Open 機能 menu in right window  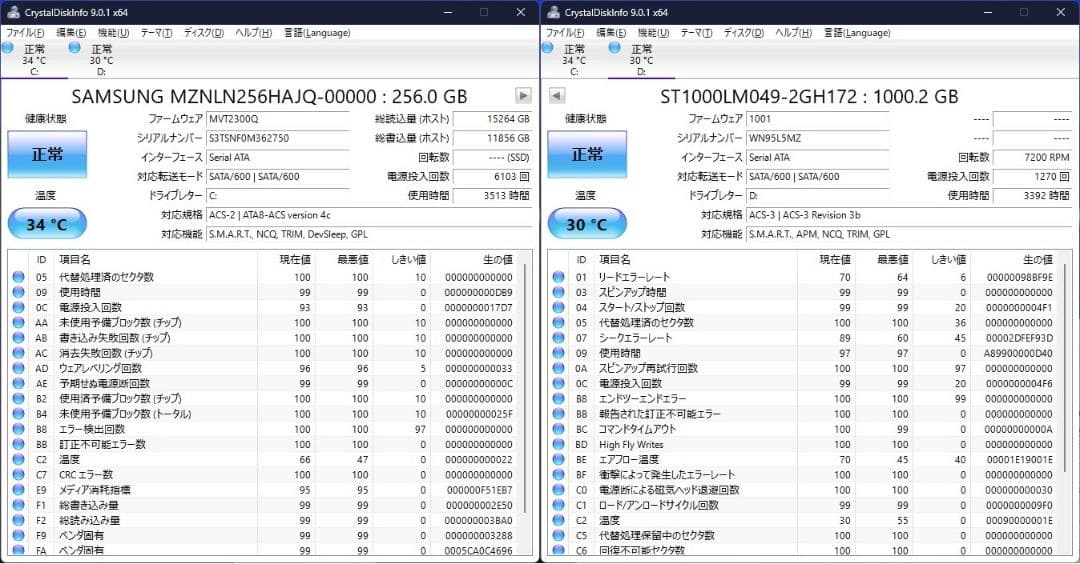[x=653, y=33]
